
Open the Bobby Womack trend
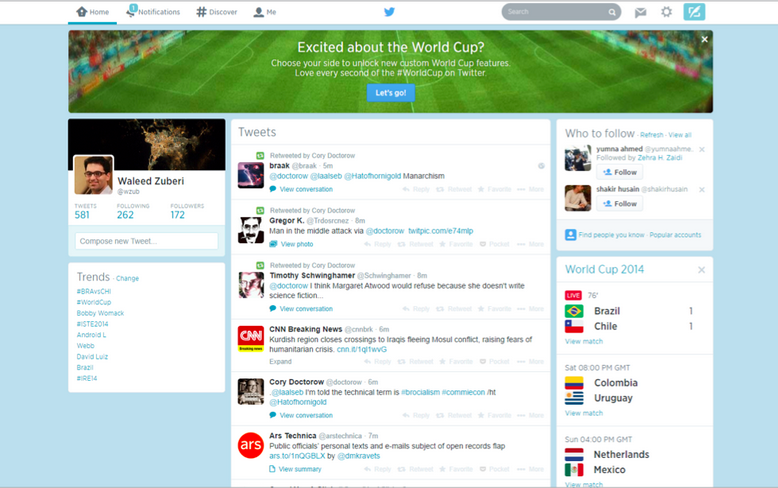point(100,313)
